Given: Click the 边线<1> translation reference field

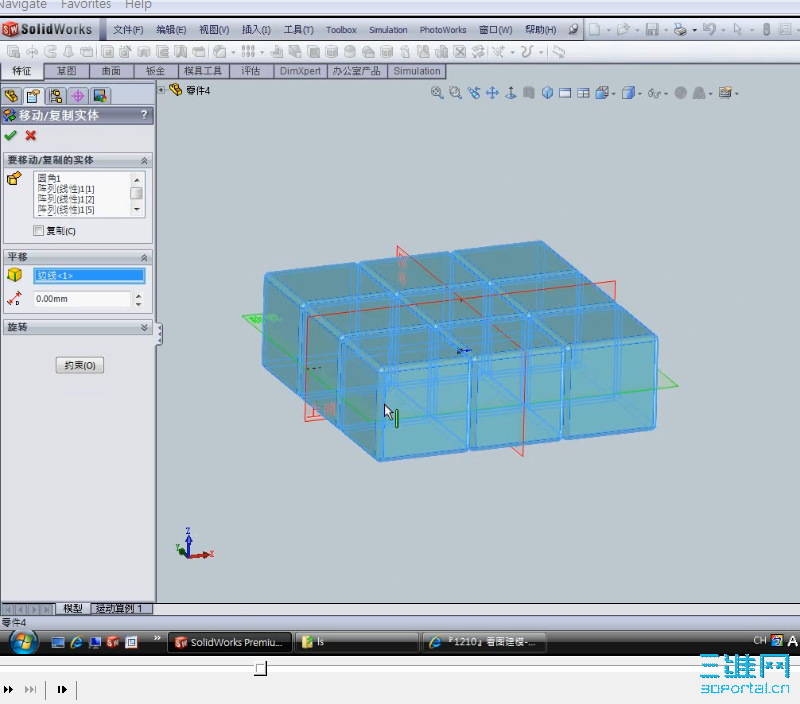Looking at the screenshot, I should click(x=89, y=275).
